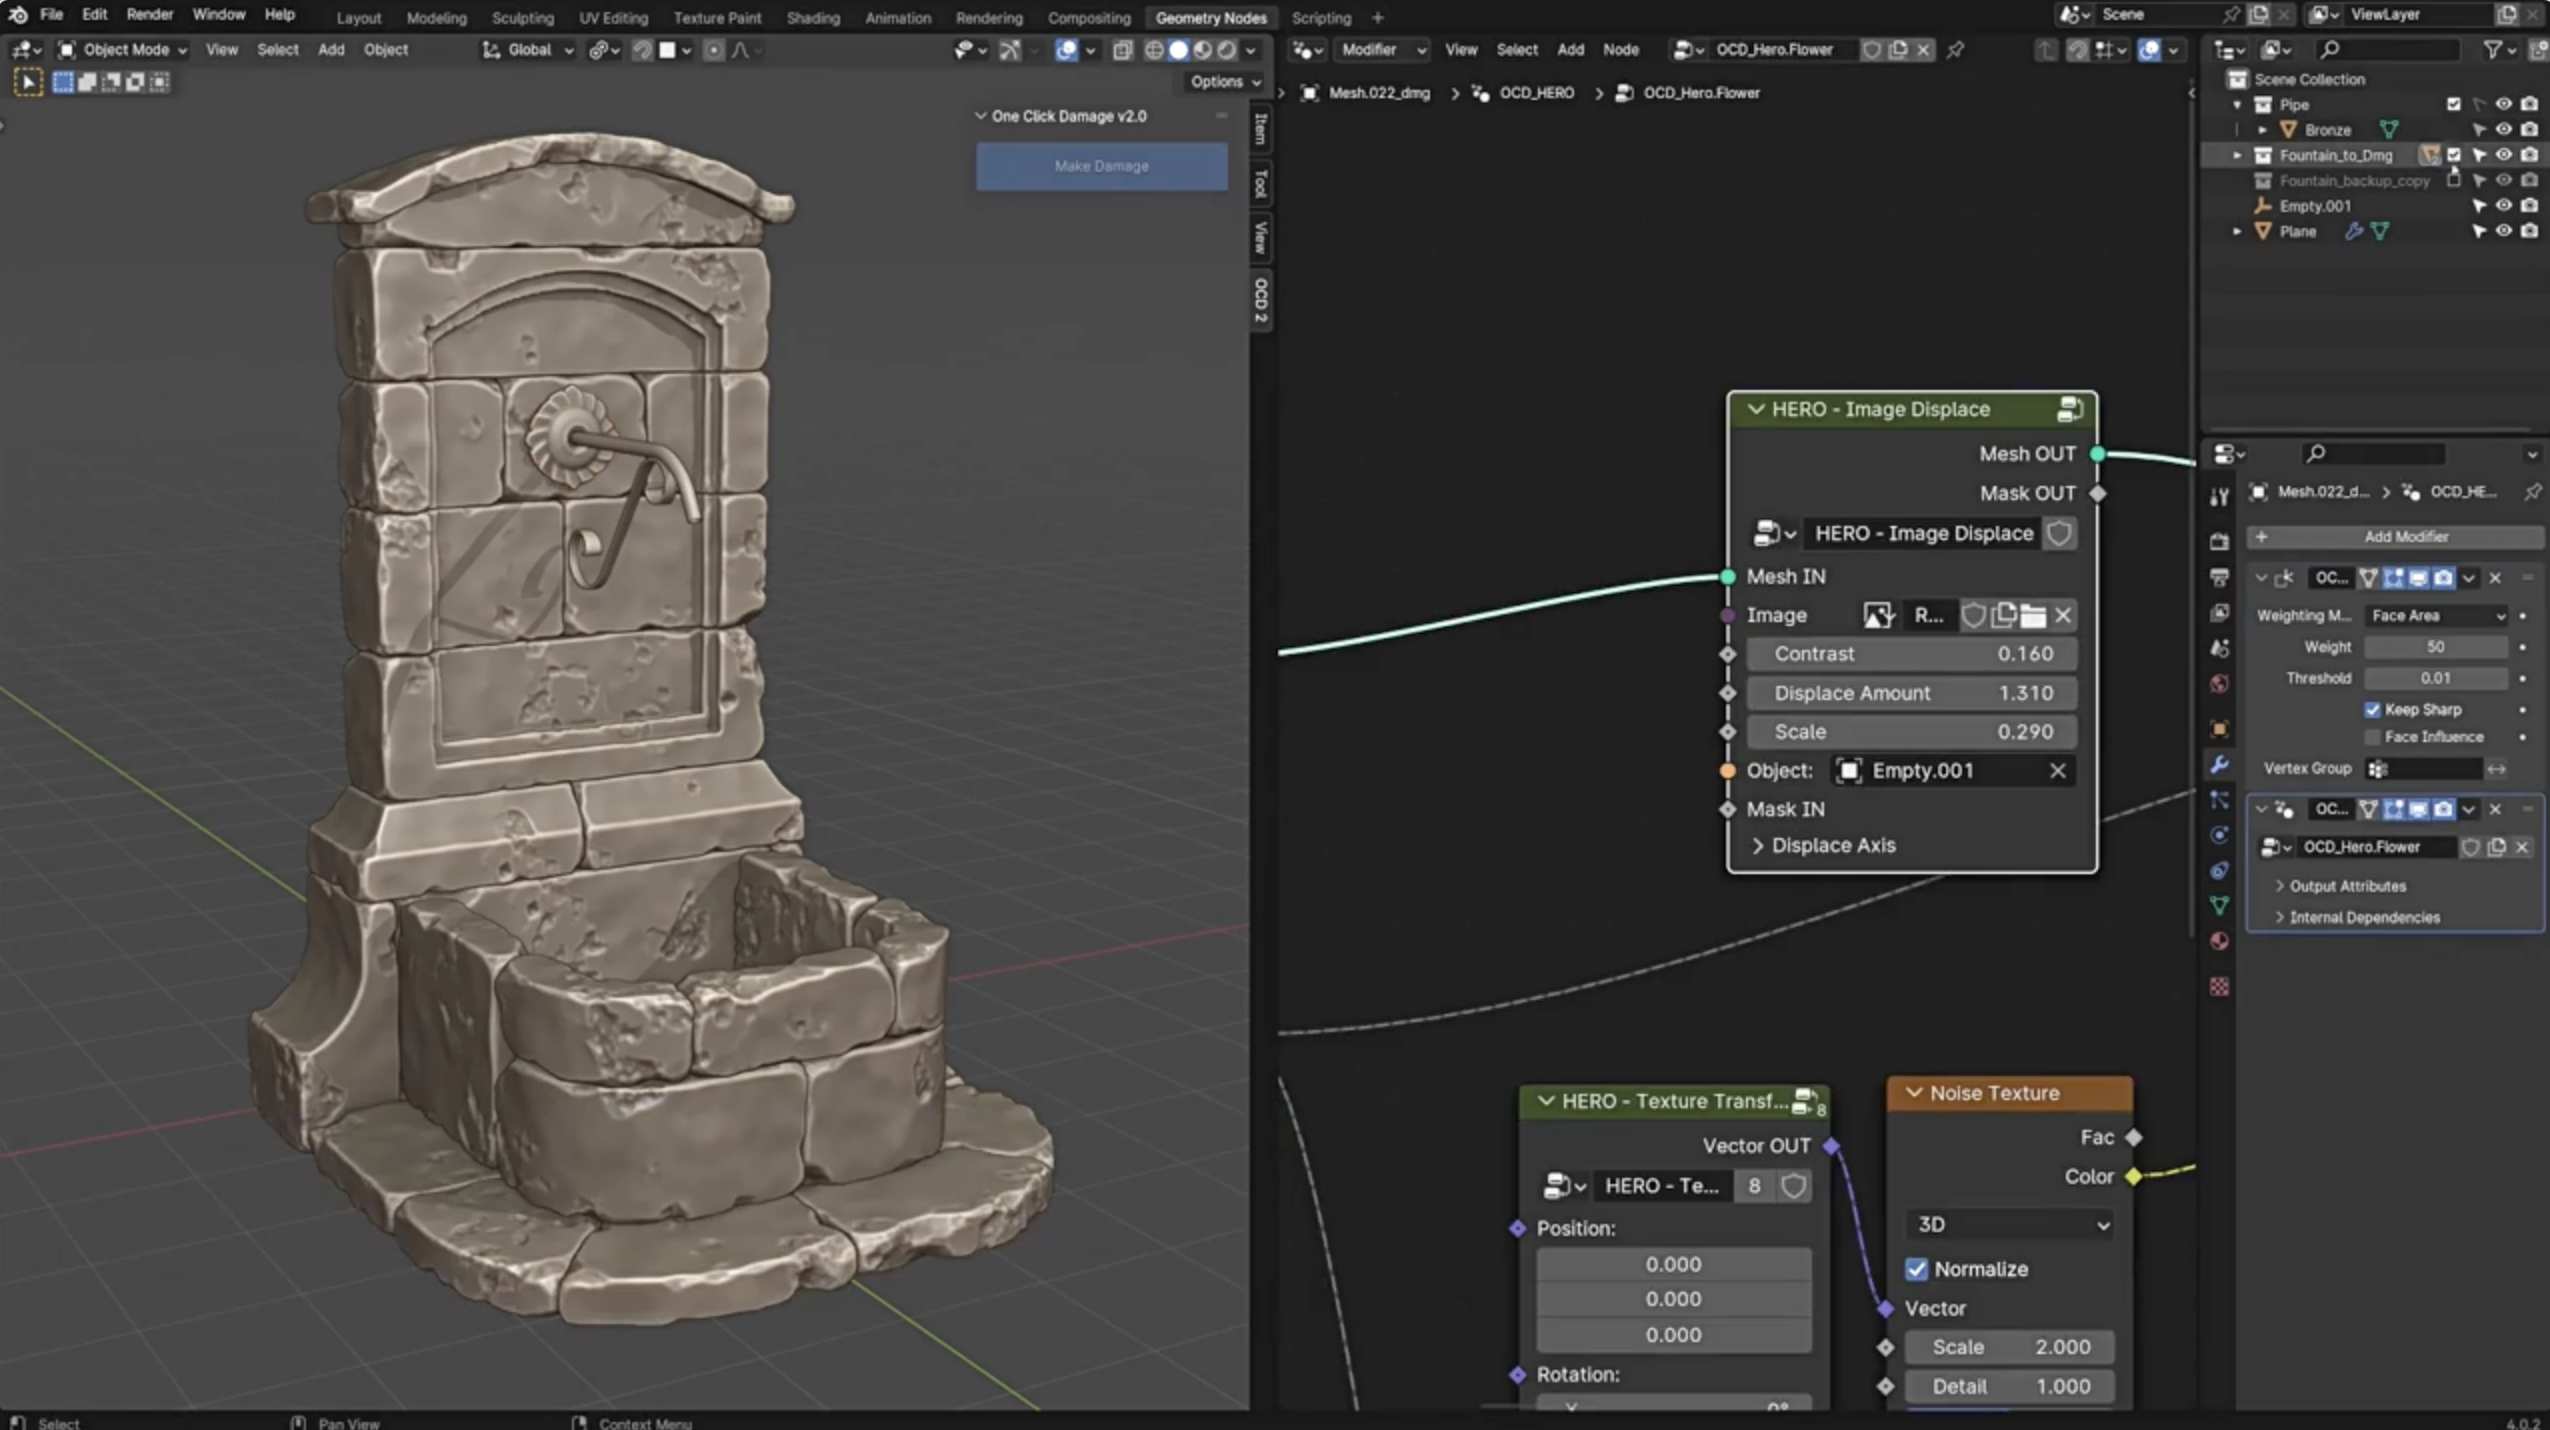Click the modifier properties wrench tab
The image size is (2550, 1430).
(x=2219, y=765)
